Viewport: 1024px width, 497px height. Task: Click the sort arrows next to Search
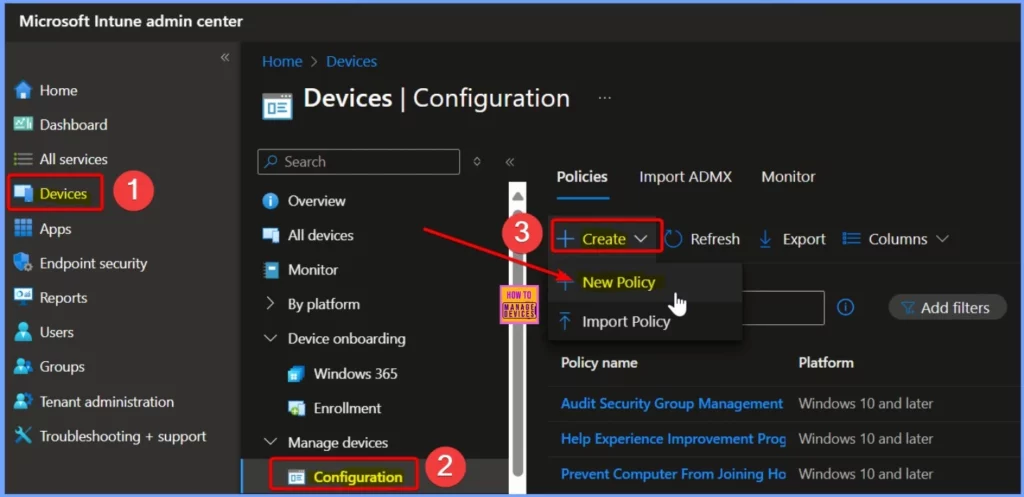point(477,161)
